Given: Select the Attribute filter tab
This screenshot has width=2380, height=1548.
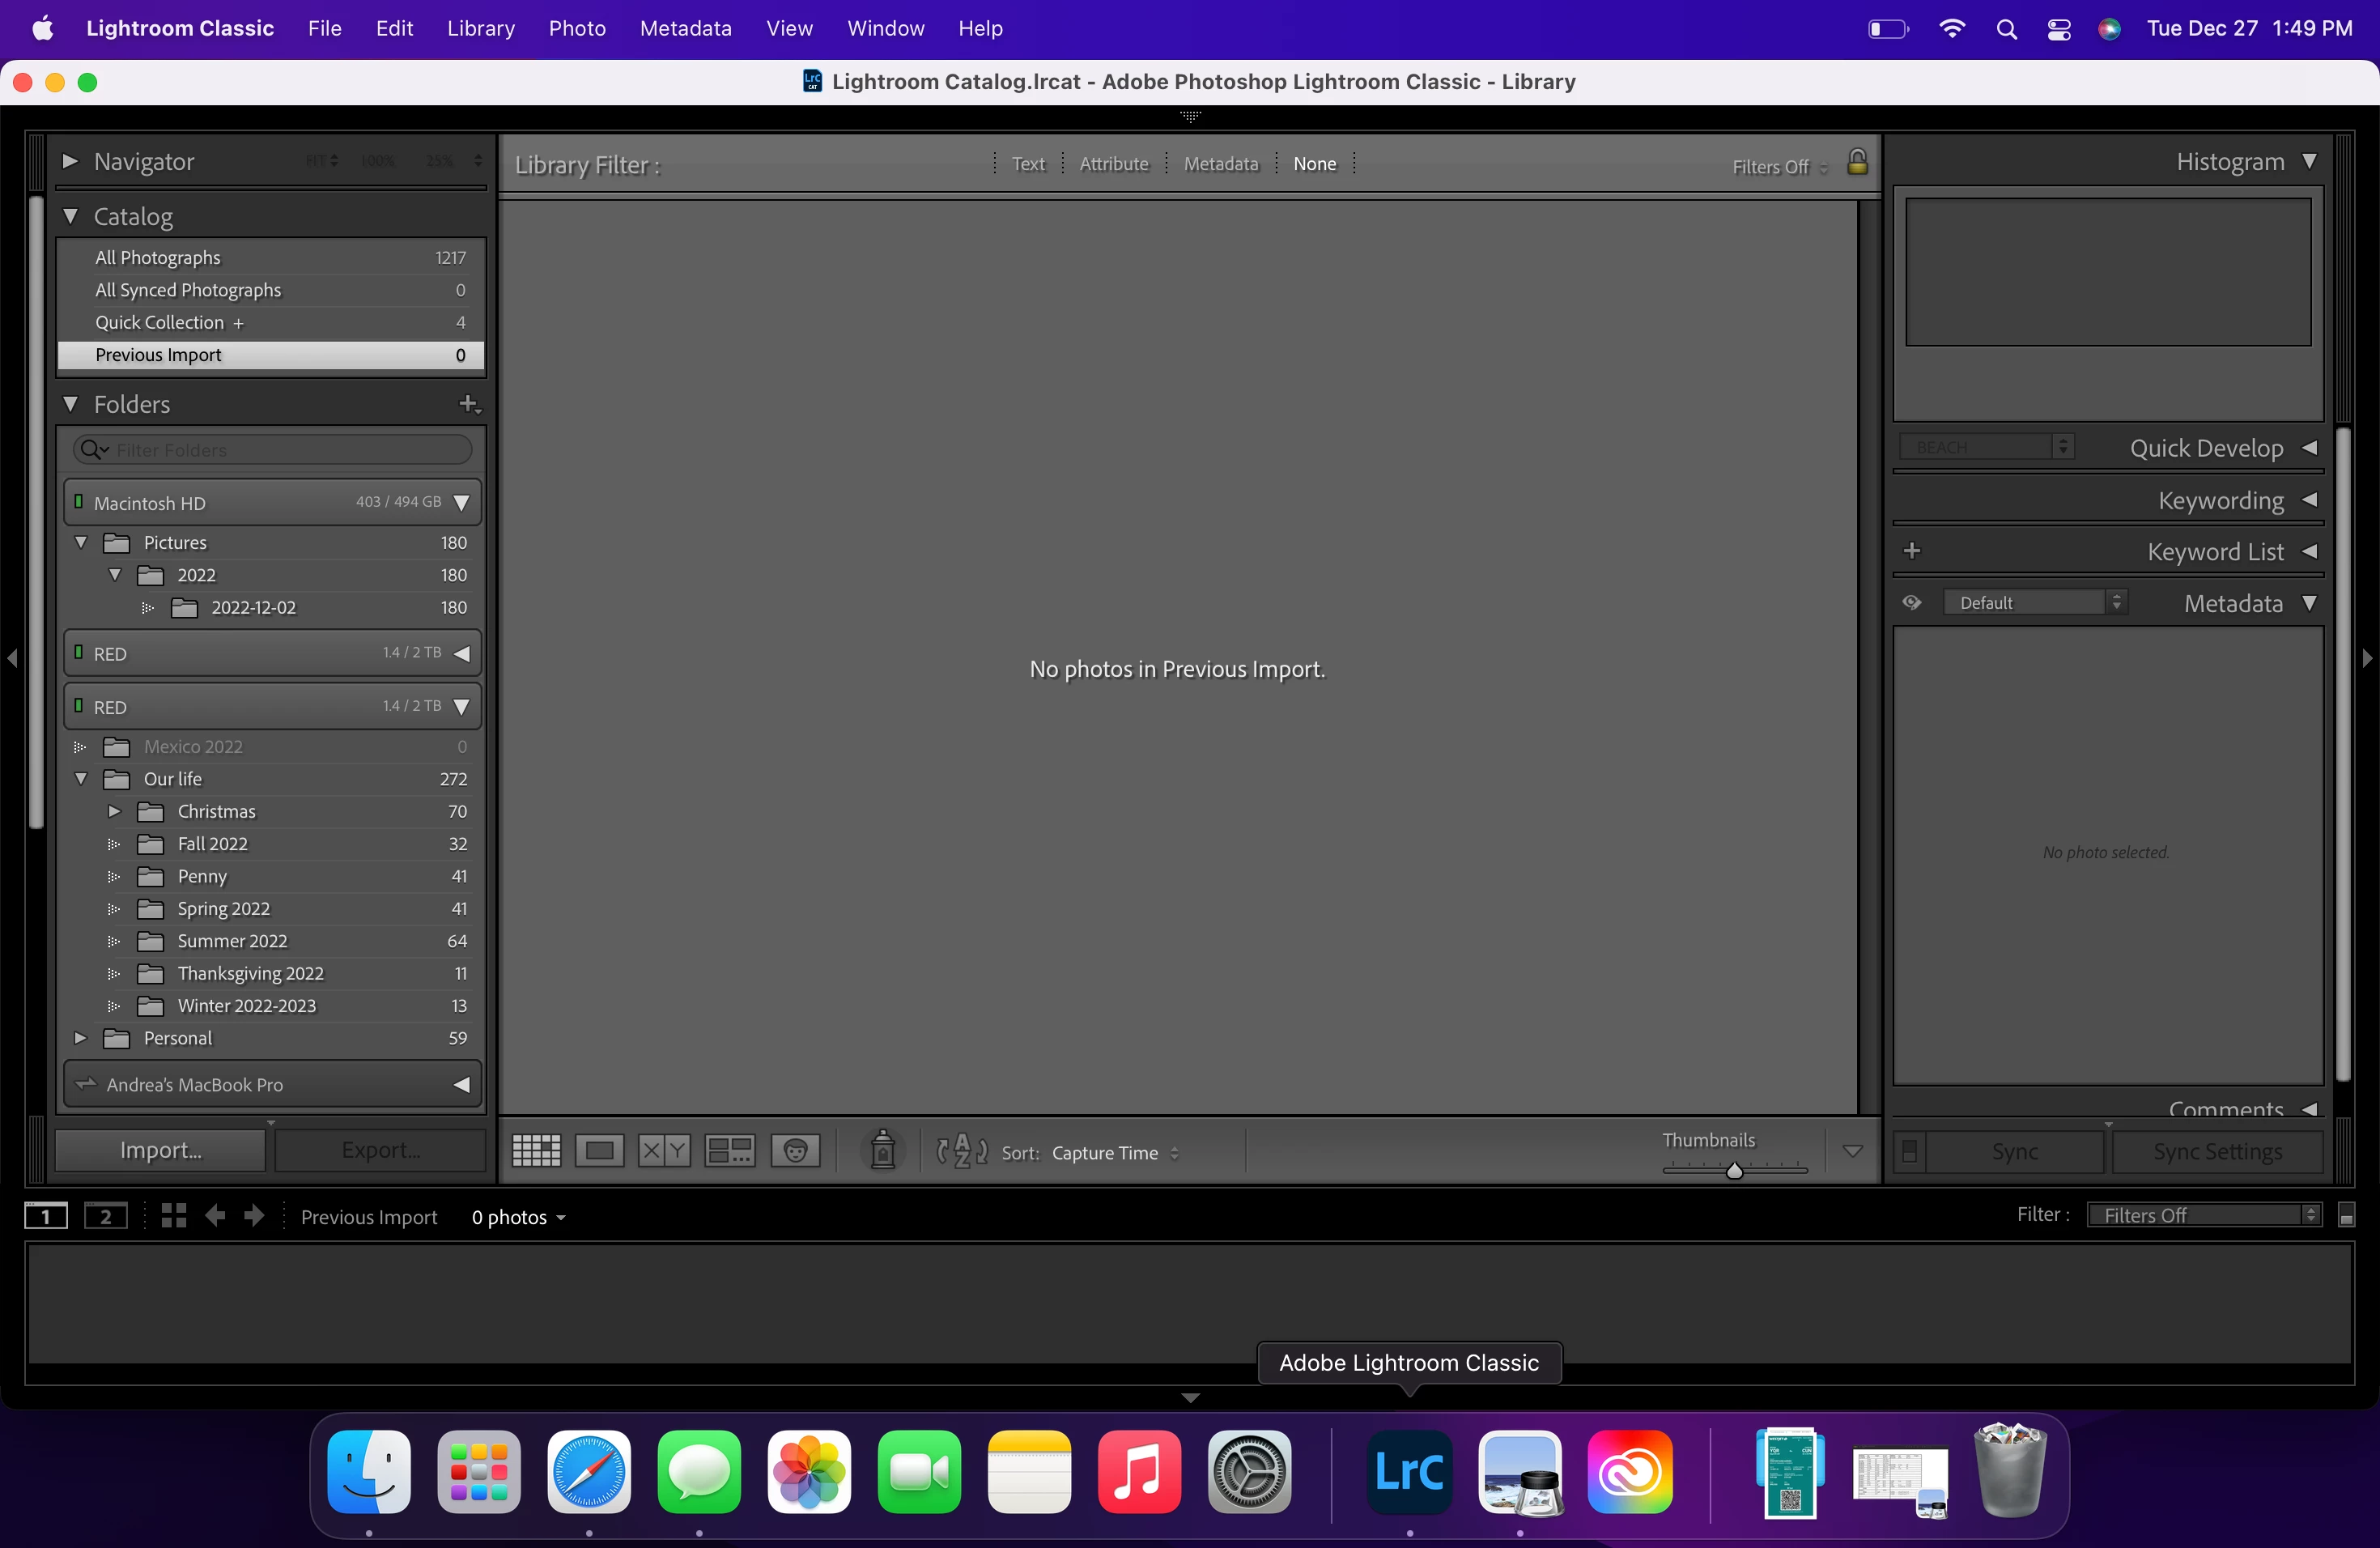Looking at the screenshot, I should click(x=1113, y=164).
